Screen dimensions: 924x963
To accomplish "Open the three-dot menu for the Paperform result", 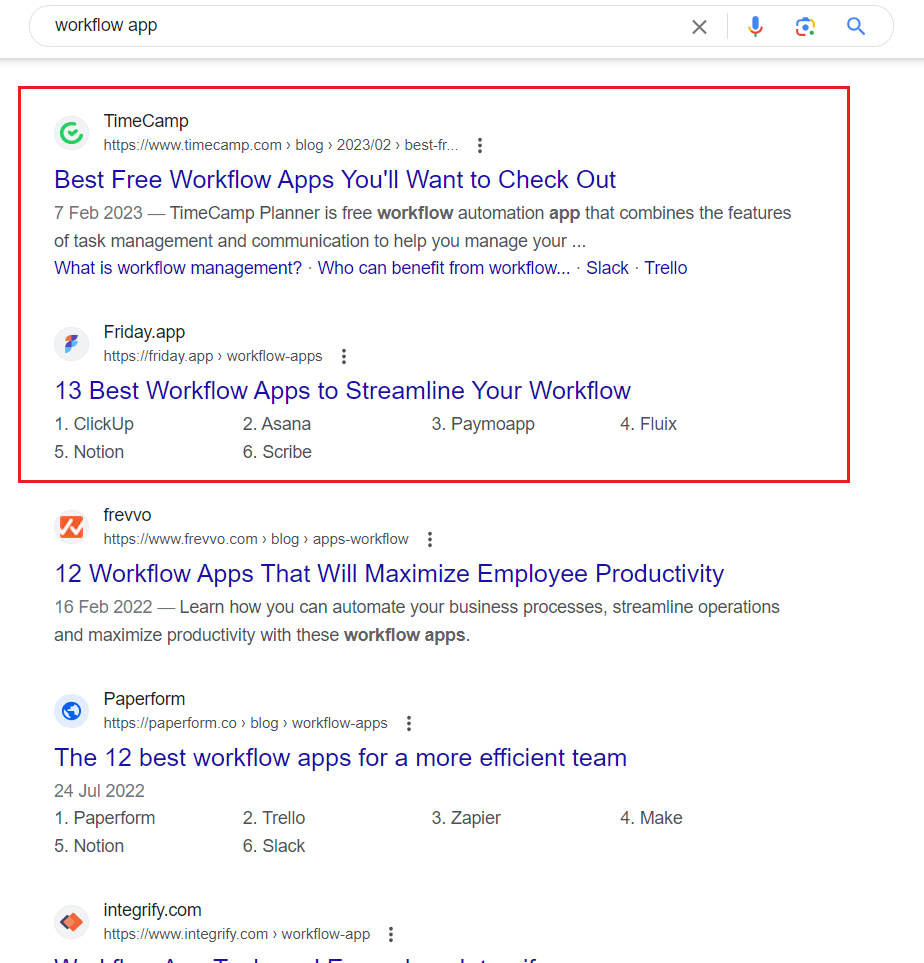I will pos(409,724).
